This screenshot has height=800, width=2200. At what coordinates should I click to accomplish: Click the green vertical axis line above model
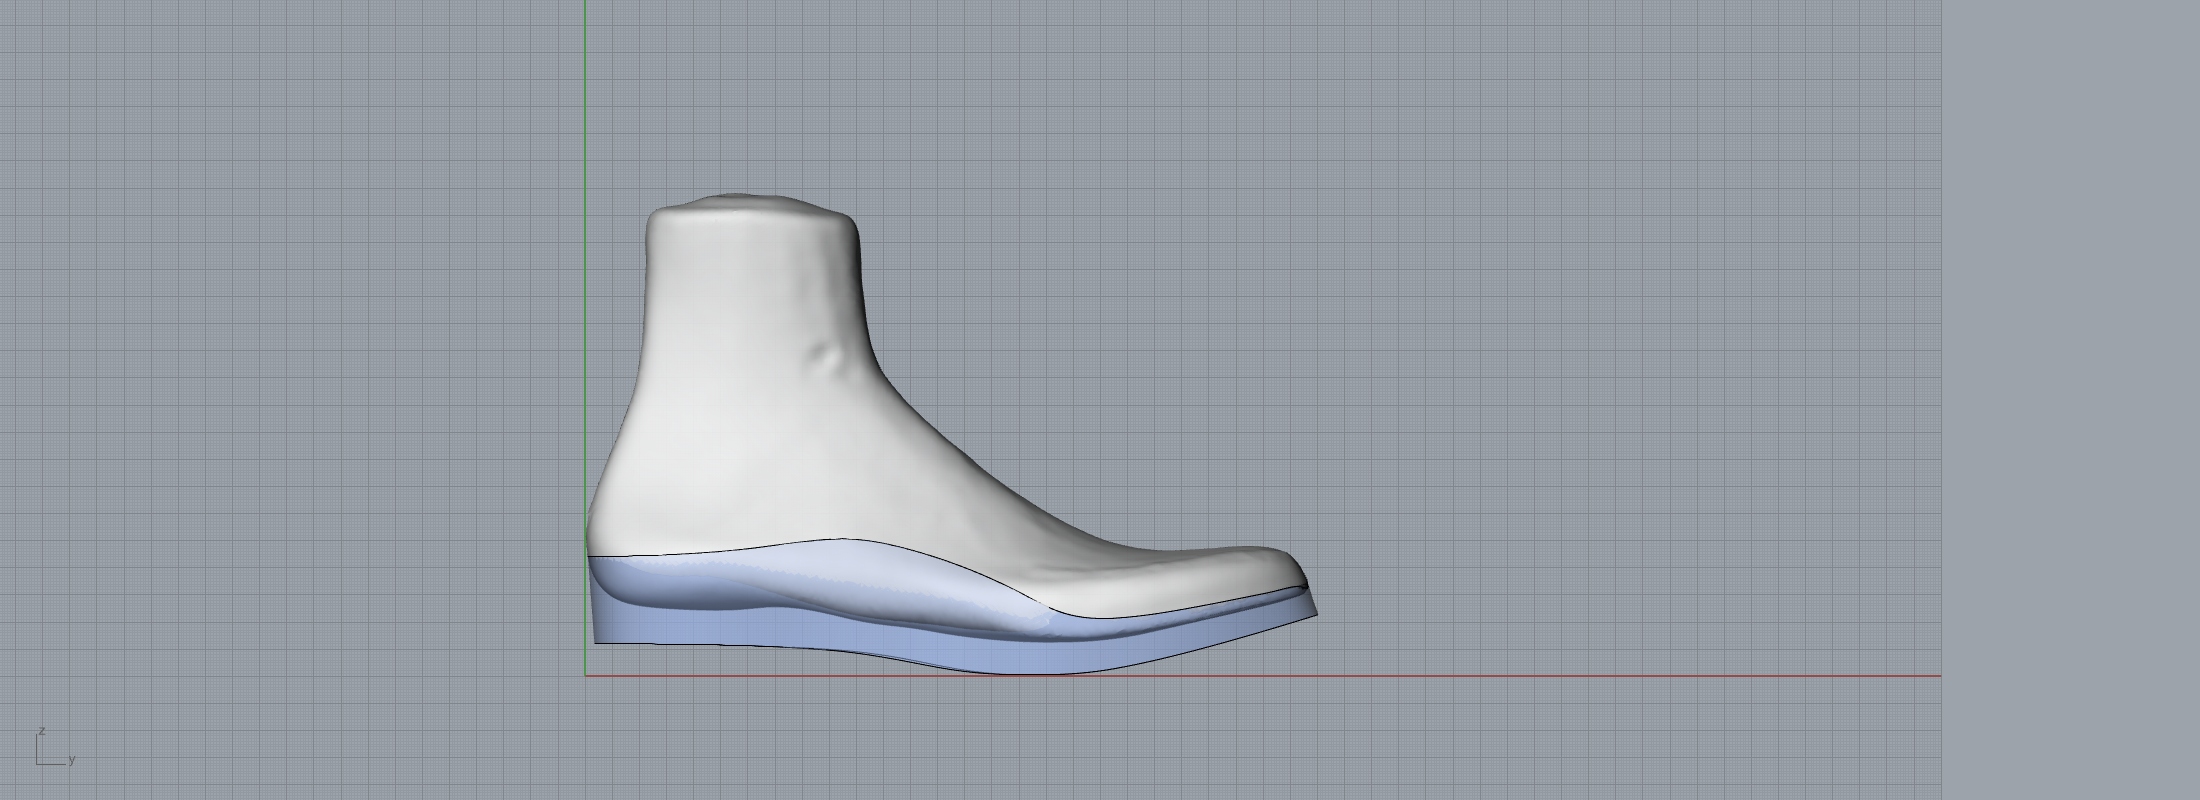click(x=585, y=100)
